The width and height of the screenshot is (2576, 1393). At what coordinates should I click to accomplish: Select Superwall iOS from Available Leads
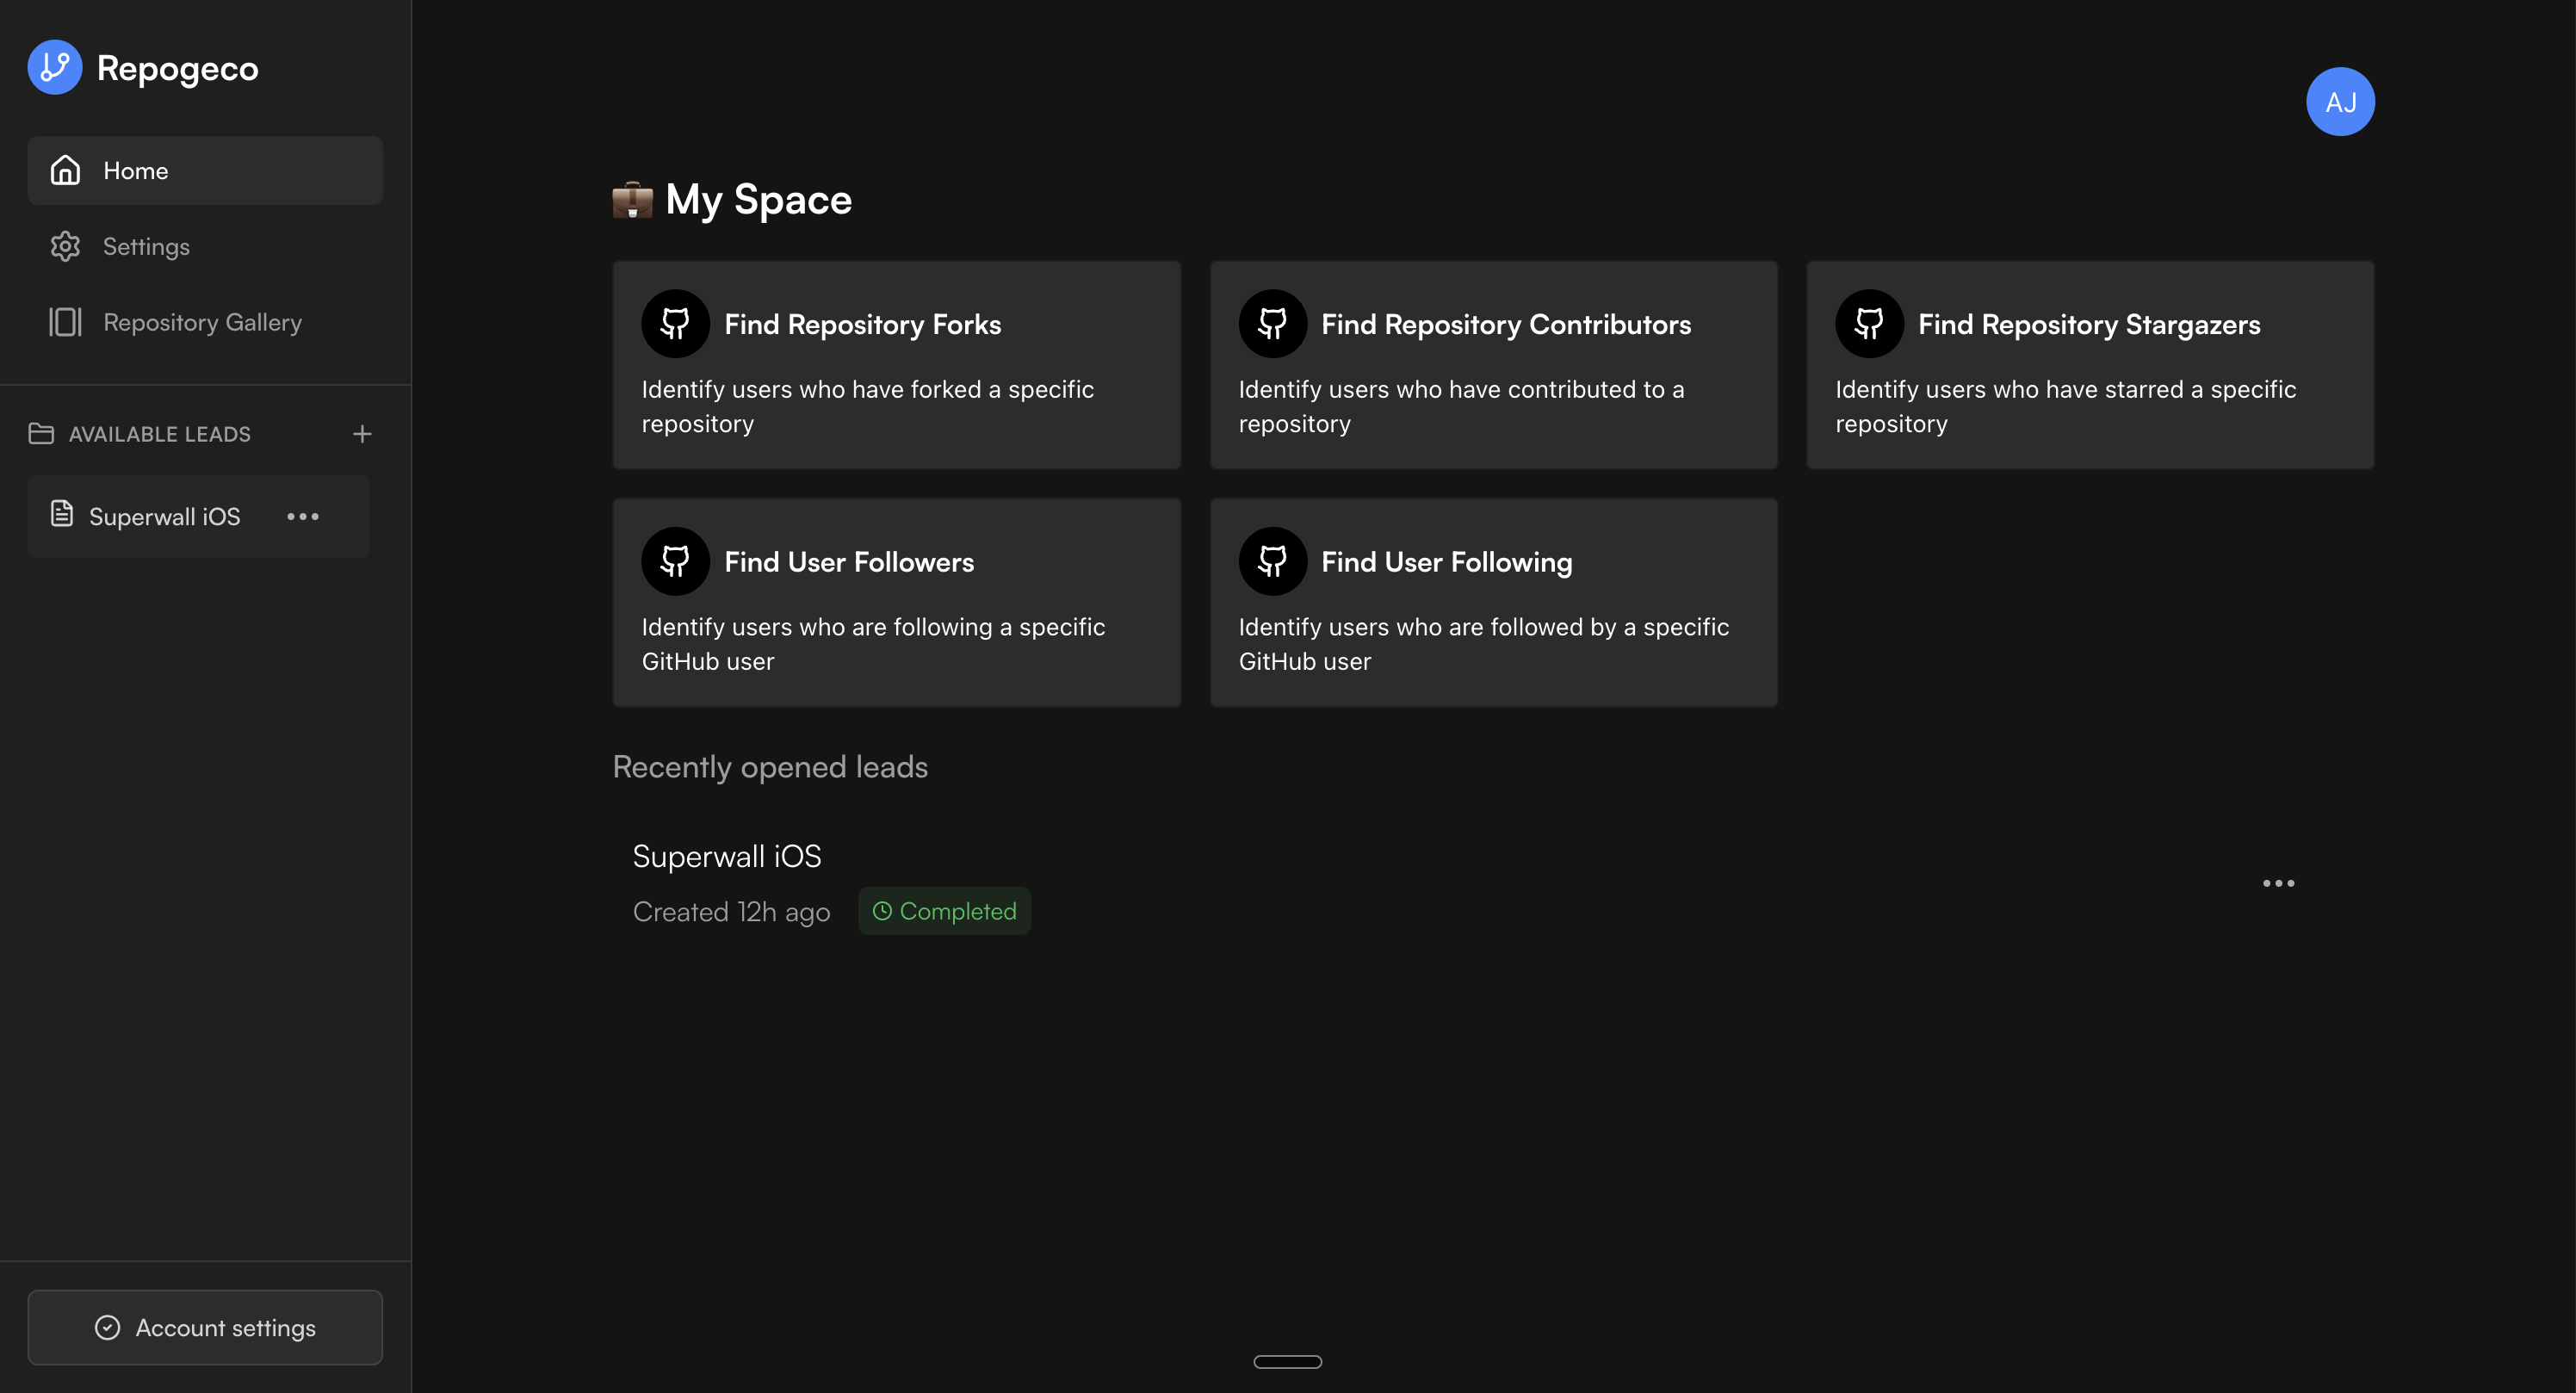pos(165,516)
